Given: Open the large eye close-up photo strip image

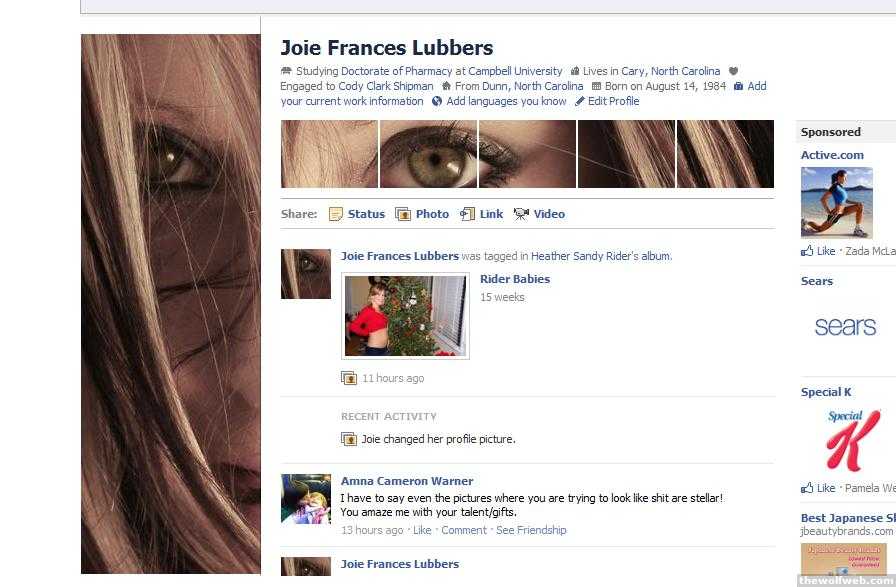Looking at the screenshot, I should 428,154.
